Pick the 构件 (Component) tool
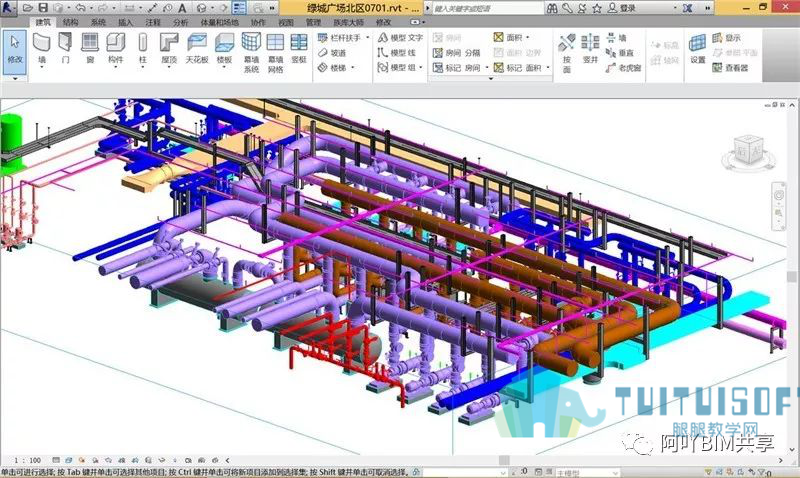This screenshot has width=800, height=478. pyautogui.click(x=116, y=49)
